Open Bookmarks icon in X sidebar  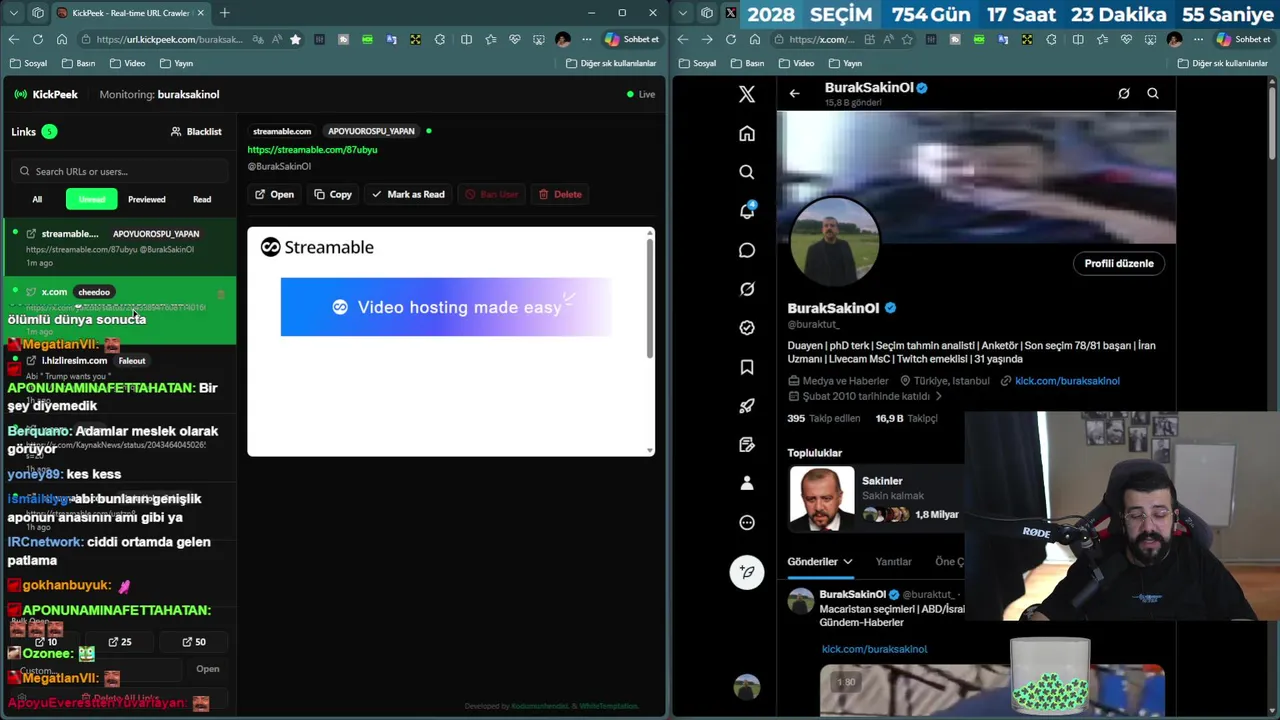click(x=746, y=367)
